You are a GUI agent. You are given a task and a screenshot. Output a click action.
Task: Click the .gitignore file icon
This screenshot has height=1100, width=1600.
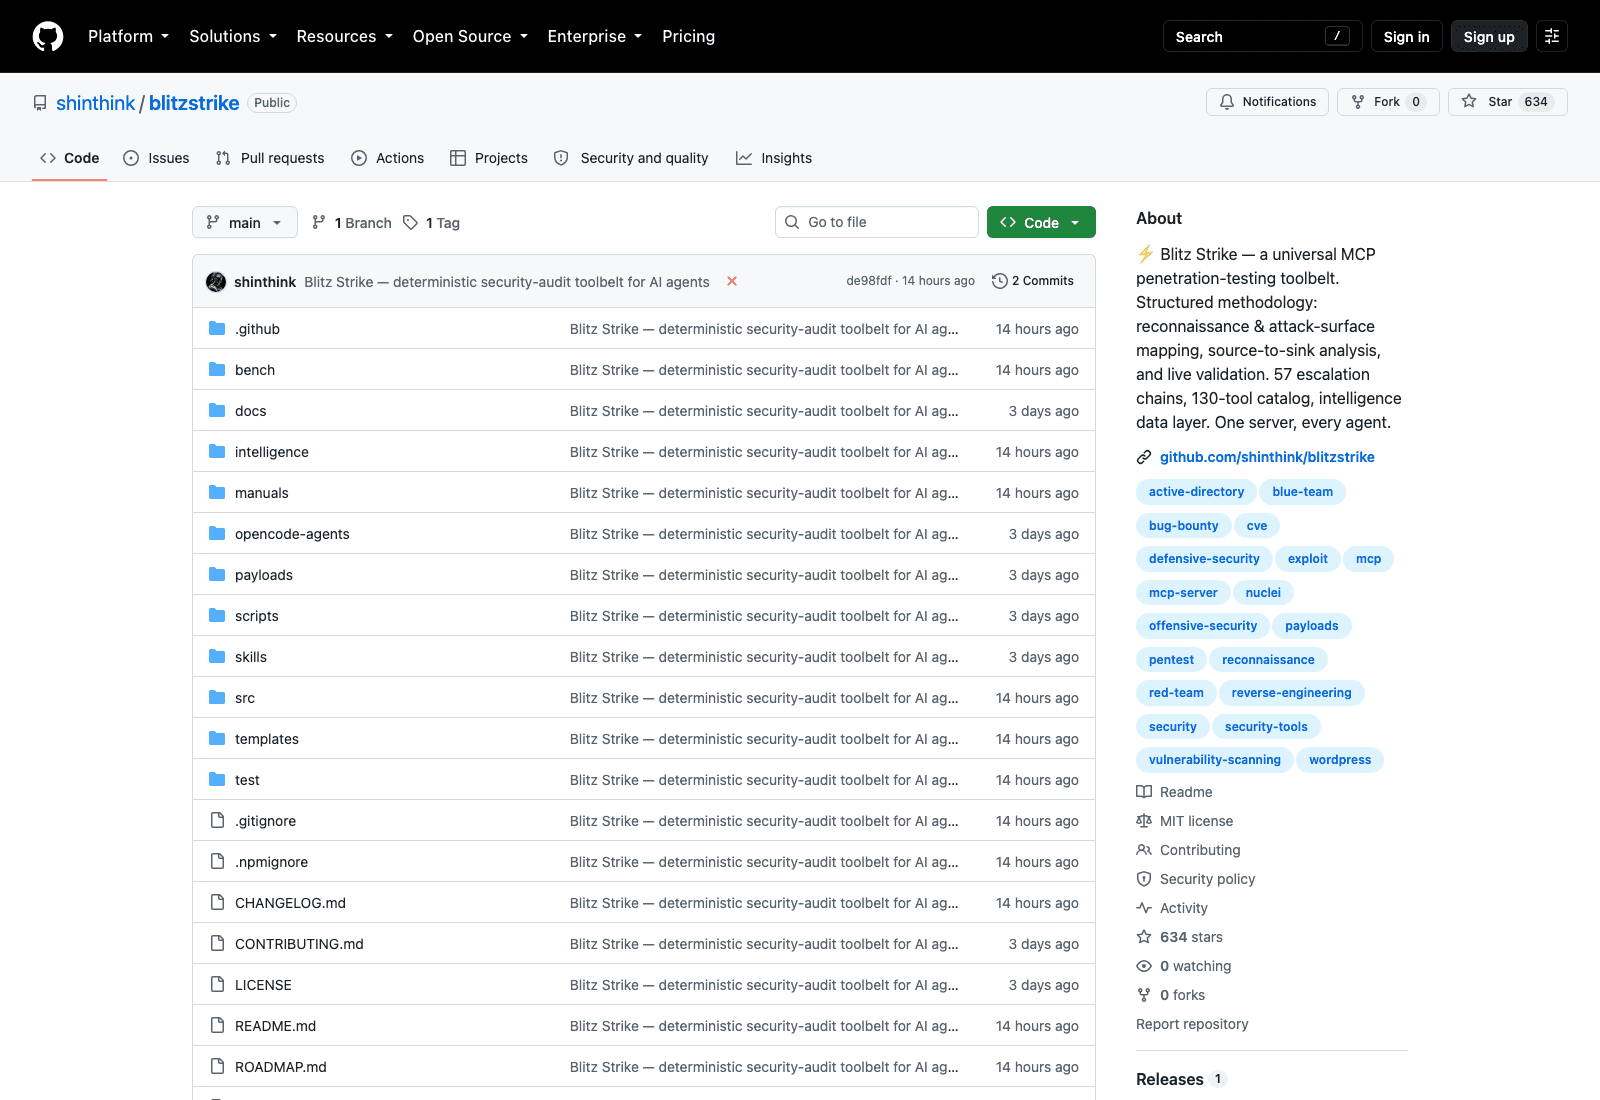point(217,820)
